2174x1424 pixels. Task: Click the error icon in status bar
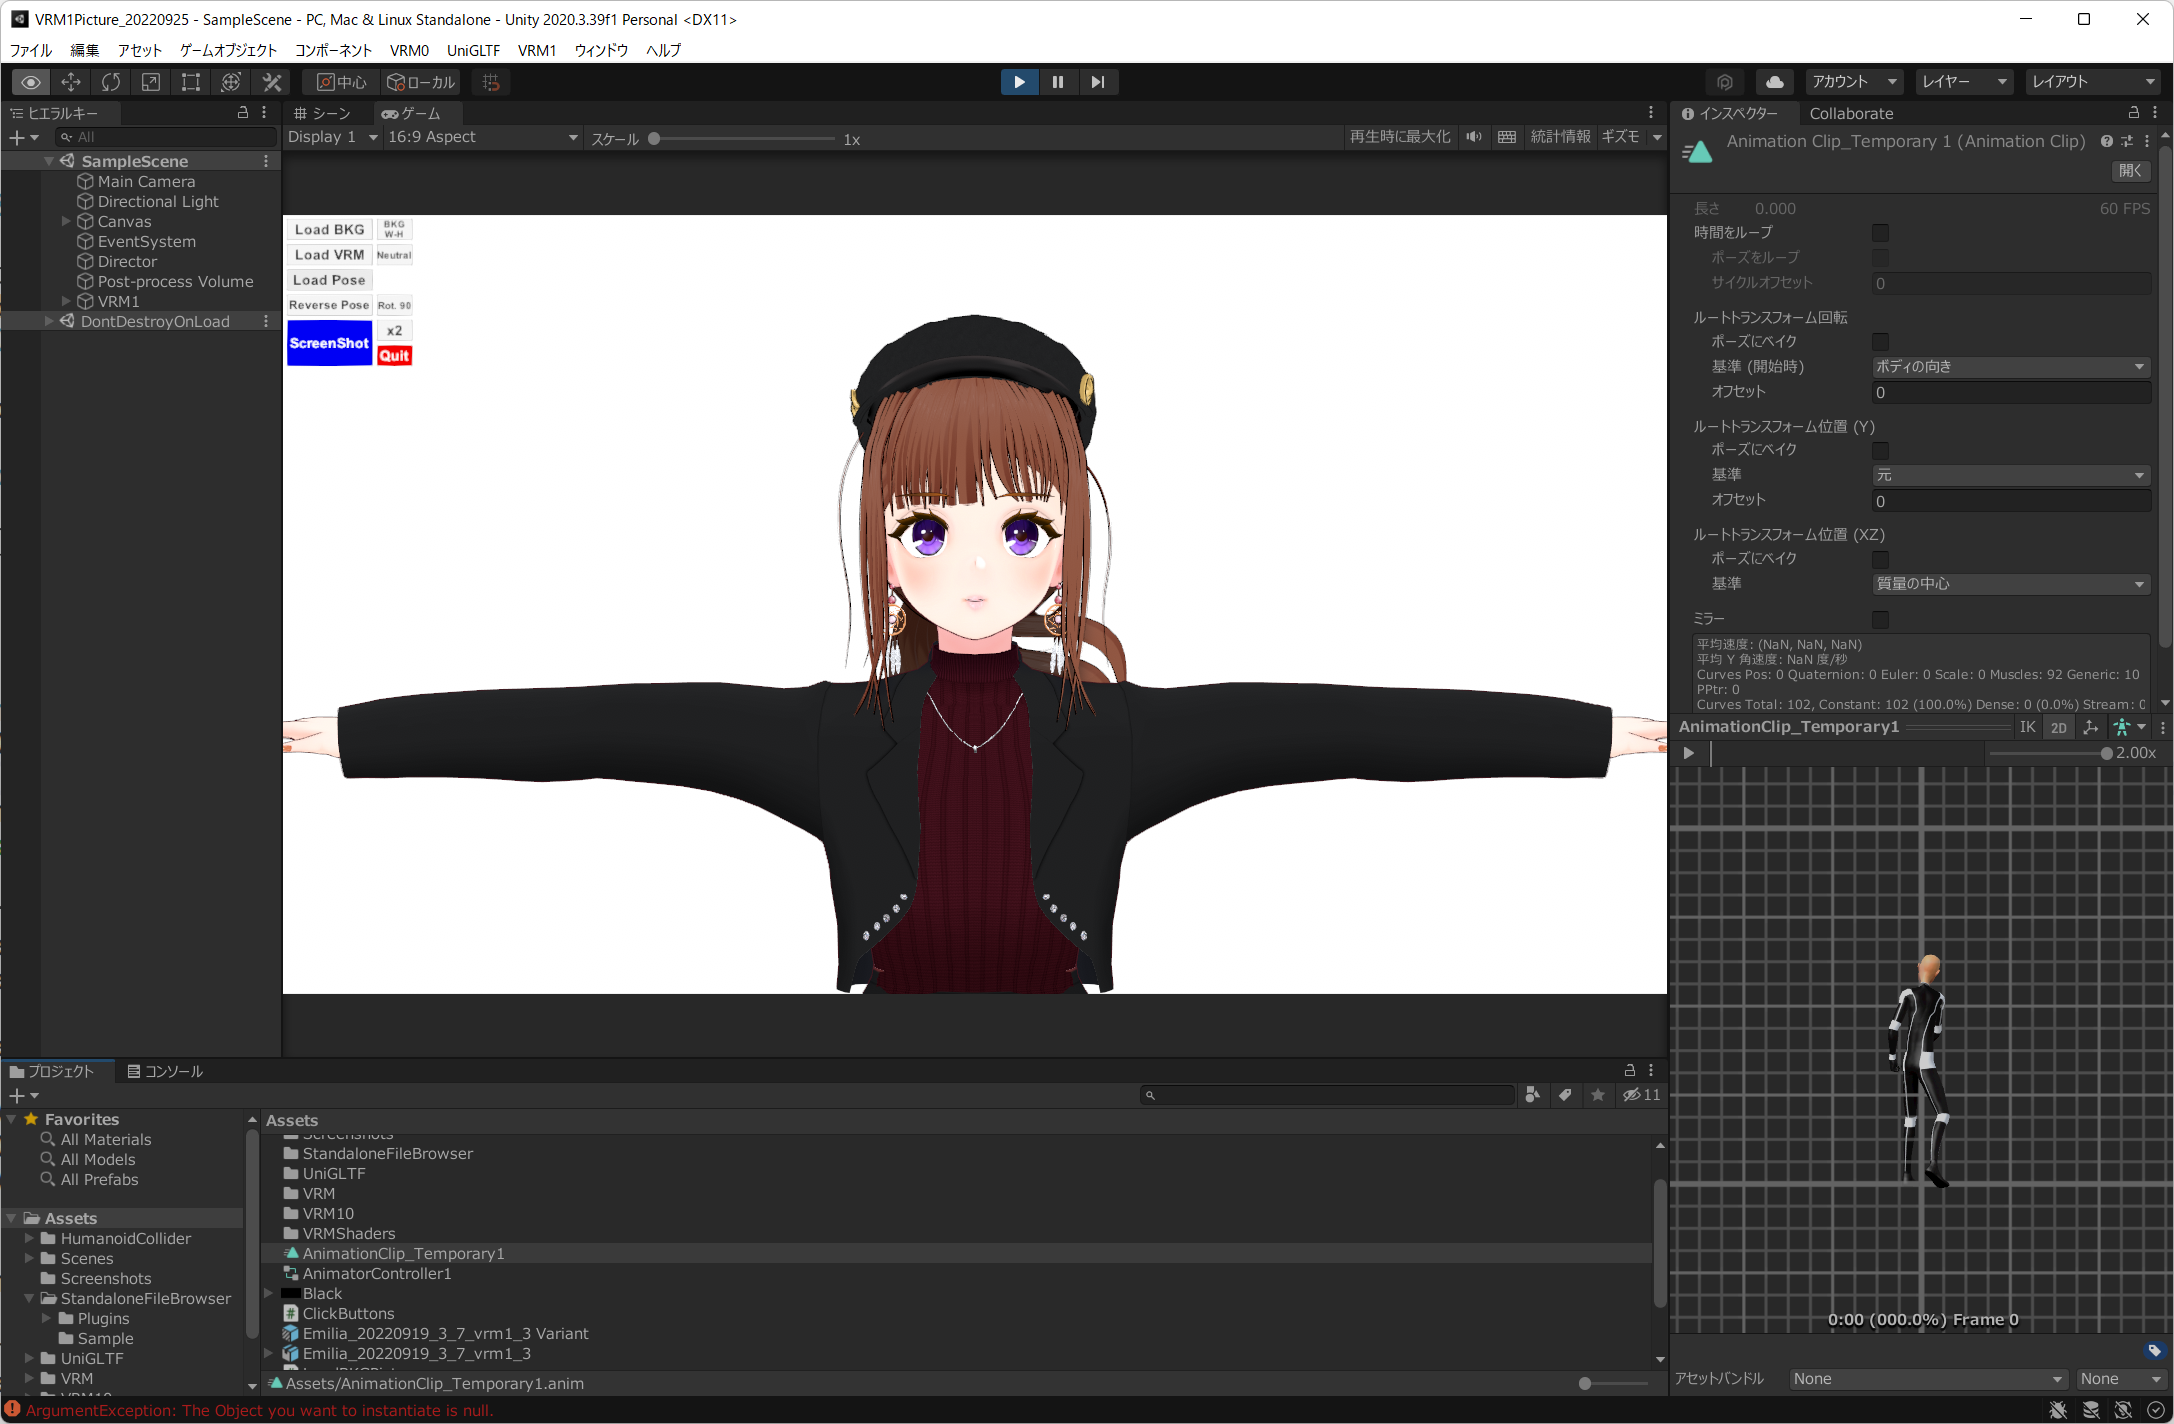pos(13,1410)
